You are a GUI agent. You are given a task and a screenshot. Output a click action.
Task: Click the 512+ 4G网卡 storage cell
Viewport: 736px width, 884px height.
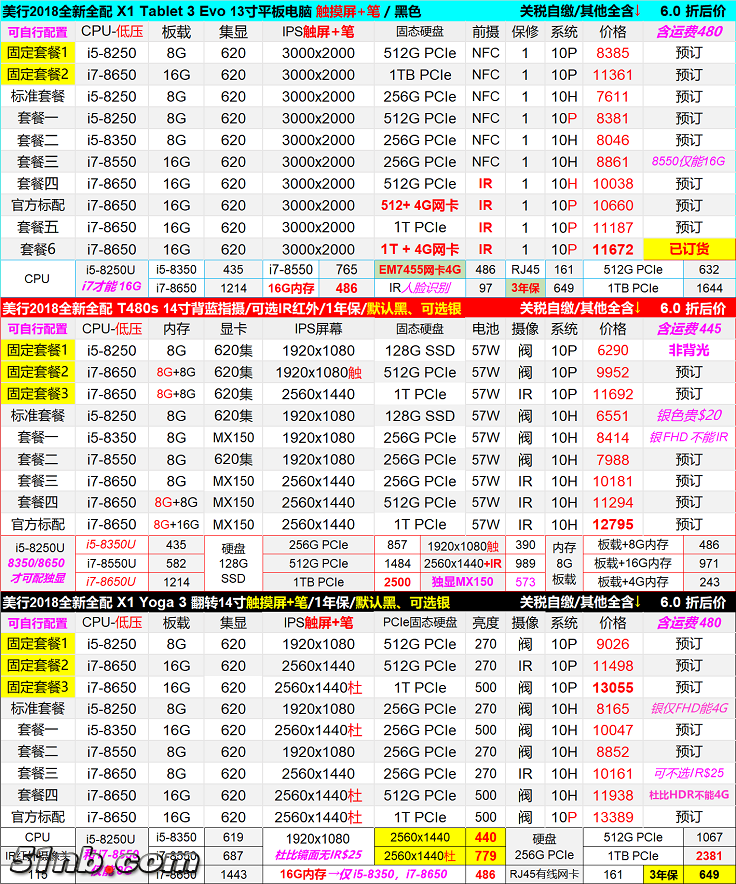click(420, 206)
